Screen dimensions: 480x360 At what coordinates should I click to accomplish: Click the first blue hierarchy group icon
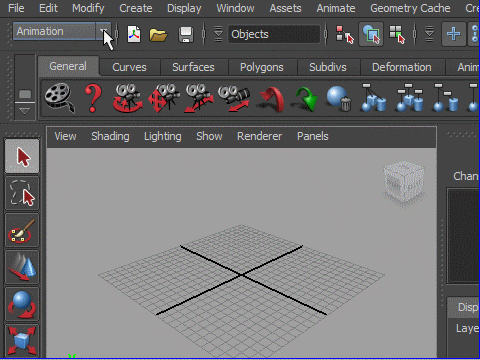[373, 98]
